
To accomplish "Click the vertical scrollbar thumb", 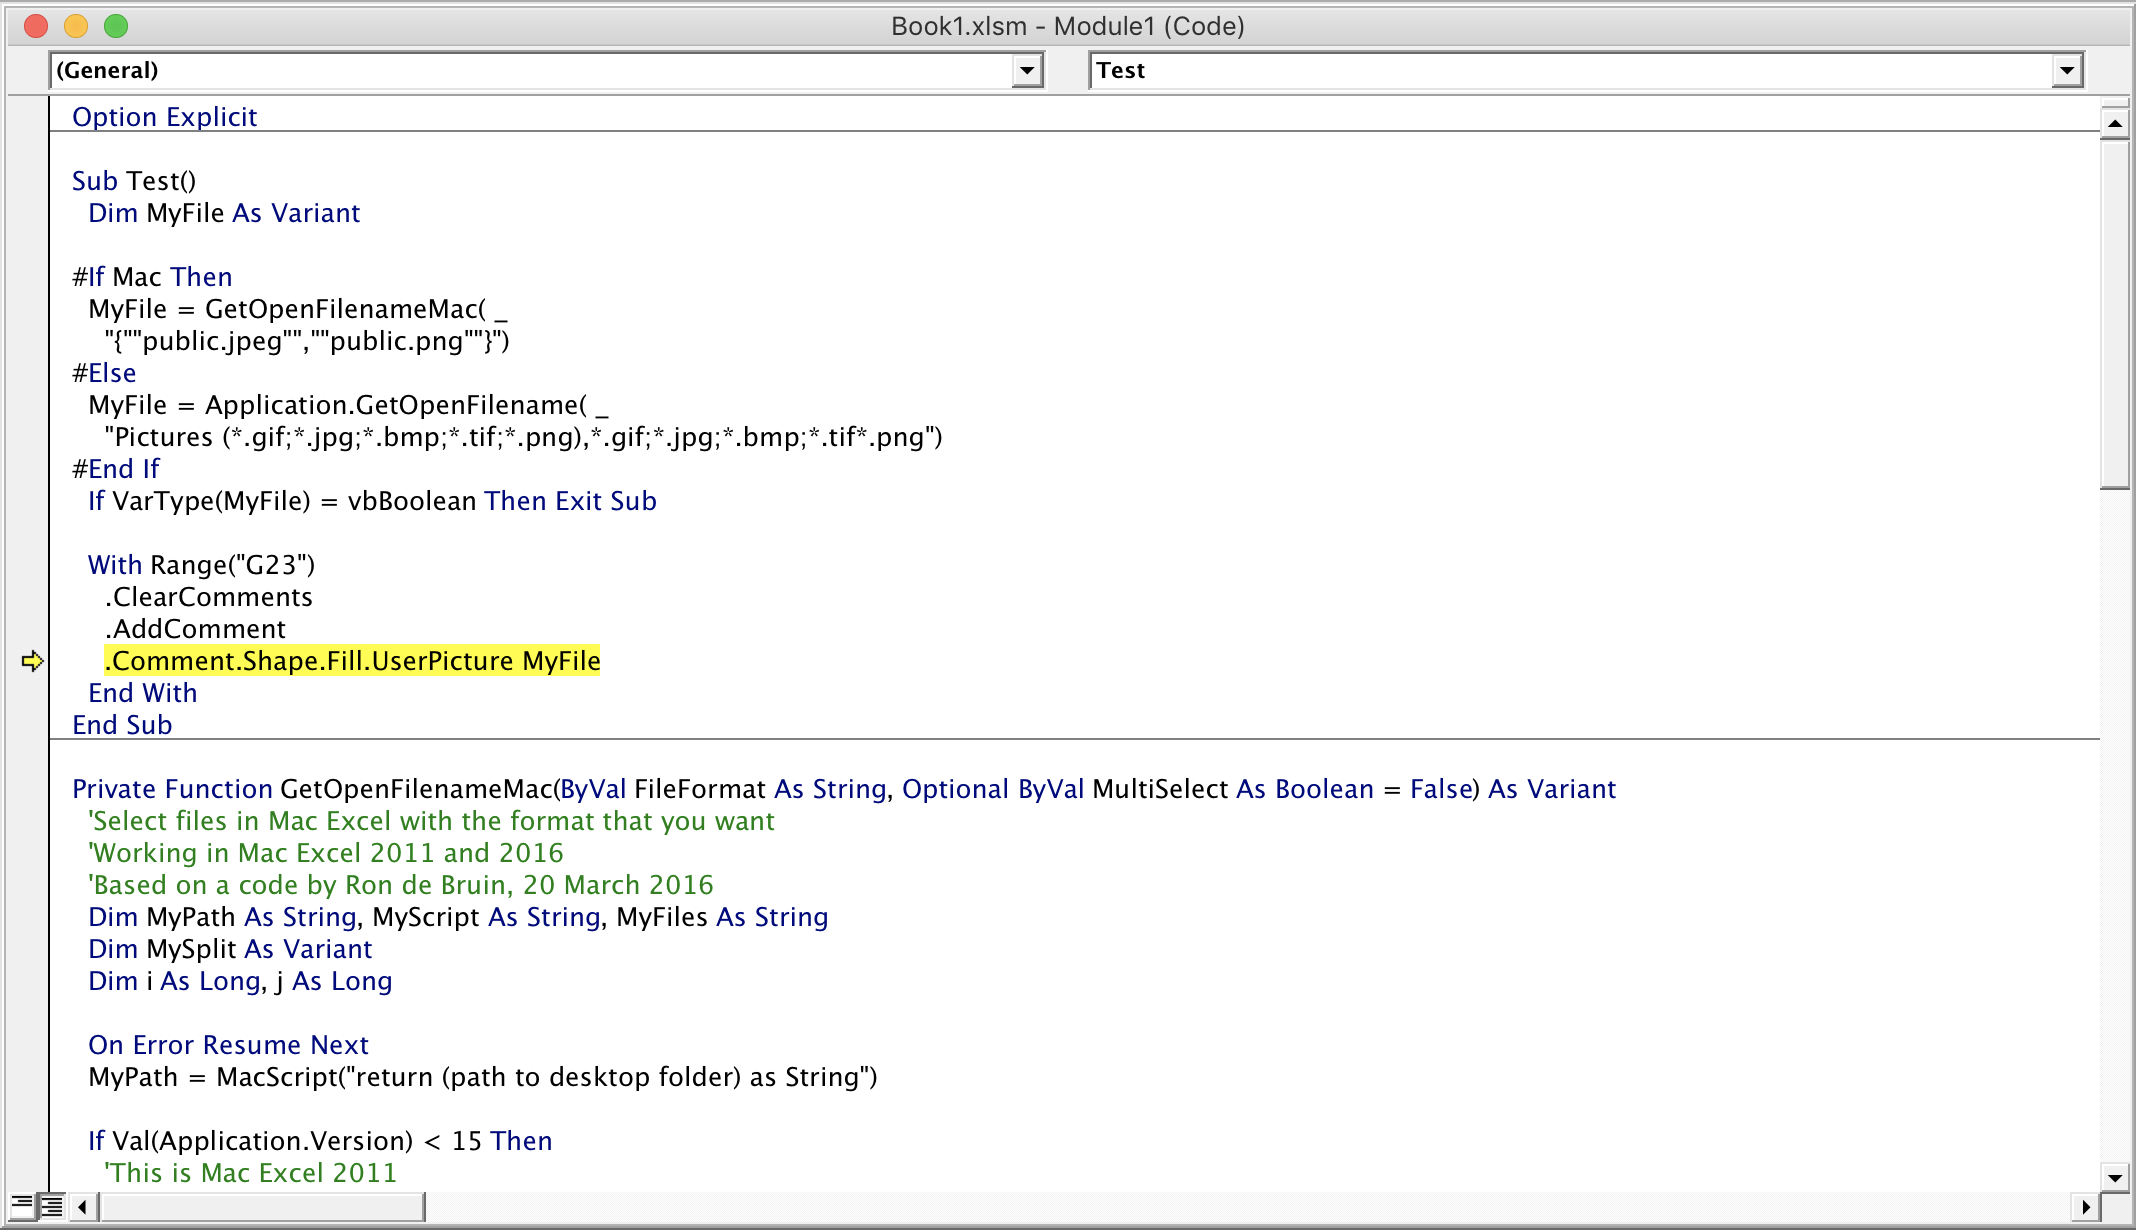I will point(2114,315).
